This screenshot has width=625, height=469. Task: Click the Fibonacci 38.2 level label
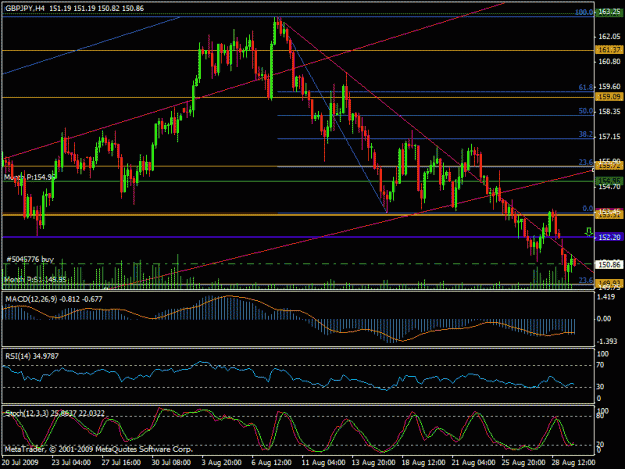(x=586, y=134)
